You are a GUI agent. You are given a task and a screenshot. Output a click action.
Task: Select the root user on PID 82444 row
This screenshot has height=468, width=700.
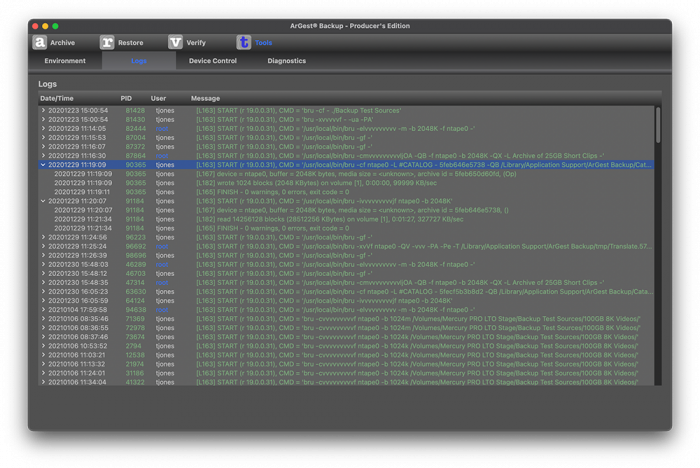point(162,129)
